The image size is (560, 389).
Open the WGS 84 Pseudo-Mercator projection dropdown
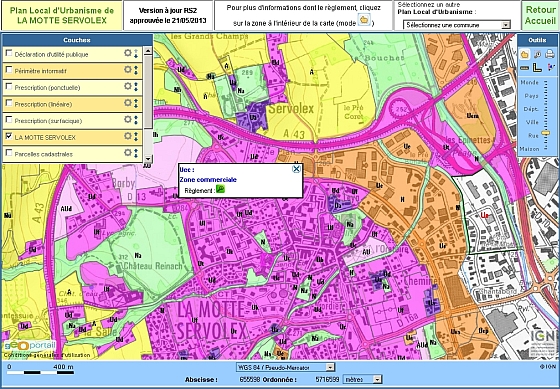[285, 367]
